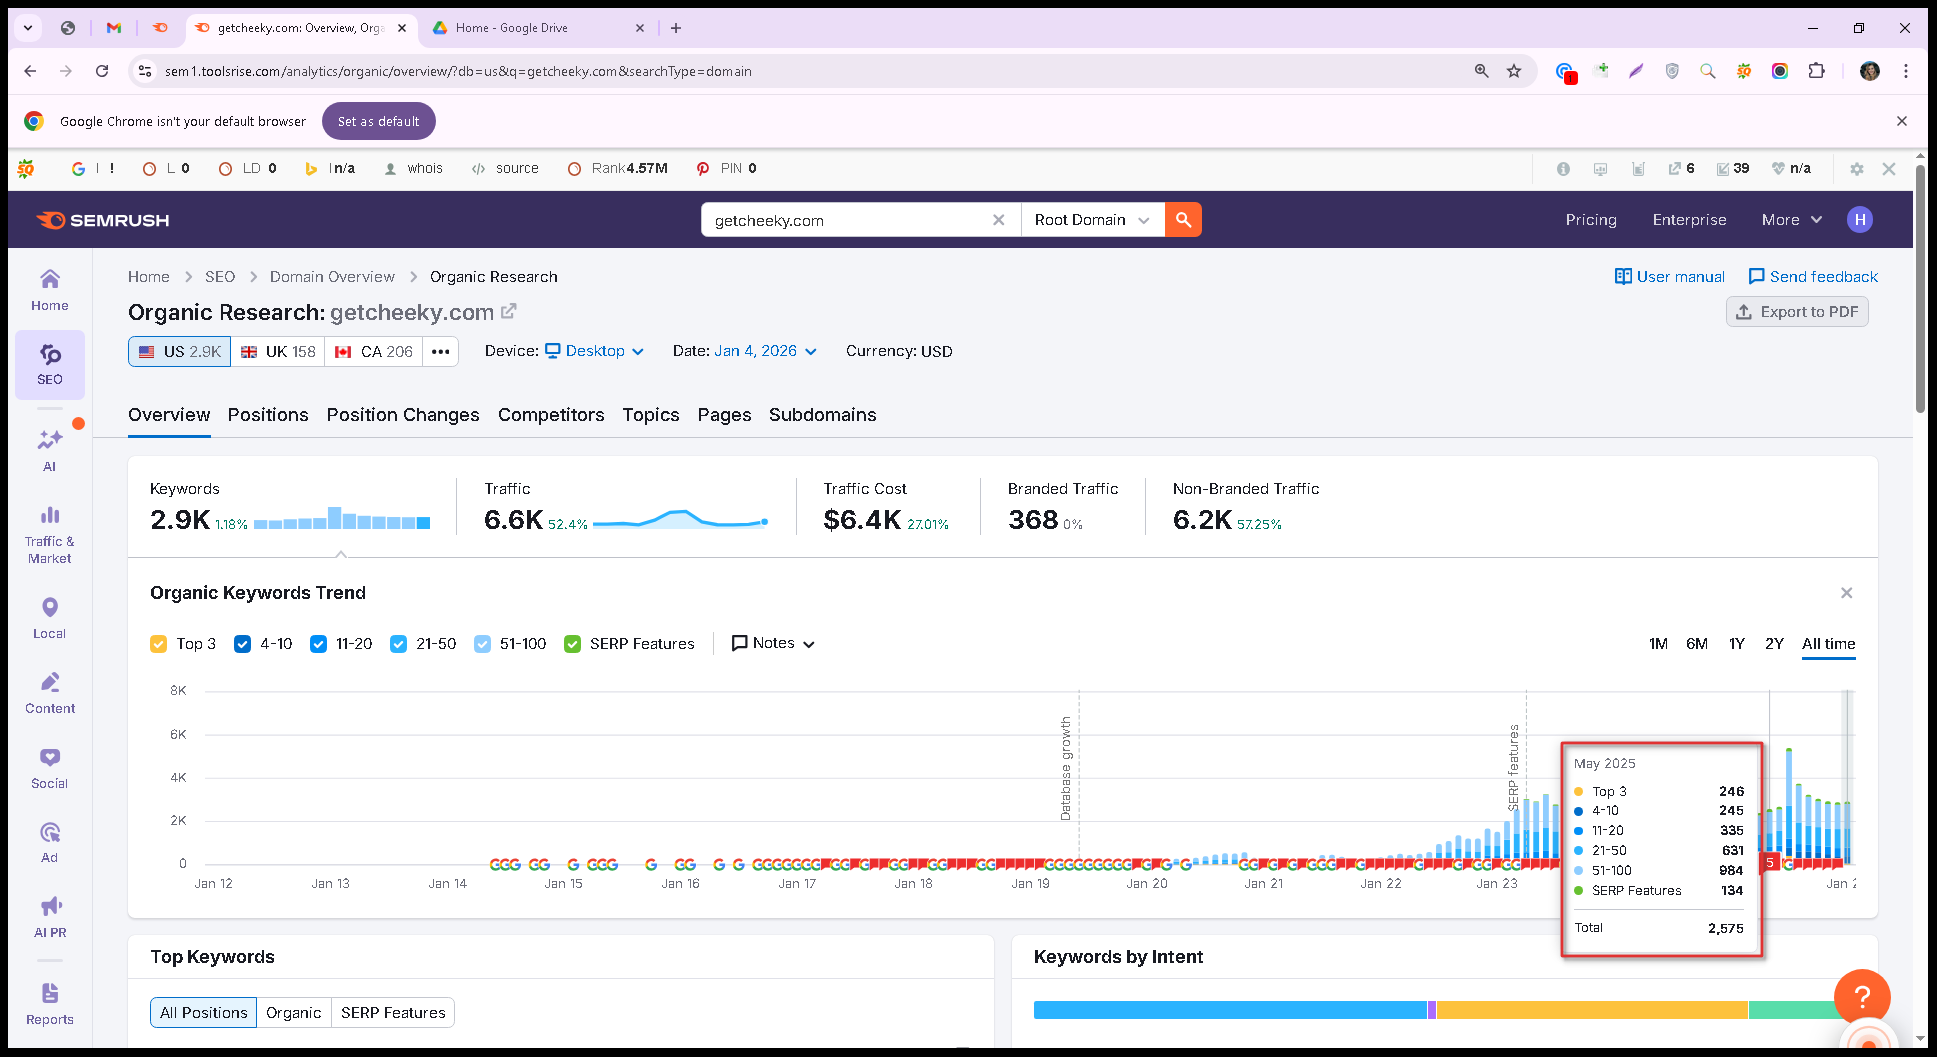Viewport: 1937px width, 1057px height.
Task: Expand the Root Domain dropdown
Action: [x=1092, y=220]
